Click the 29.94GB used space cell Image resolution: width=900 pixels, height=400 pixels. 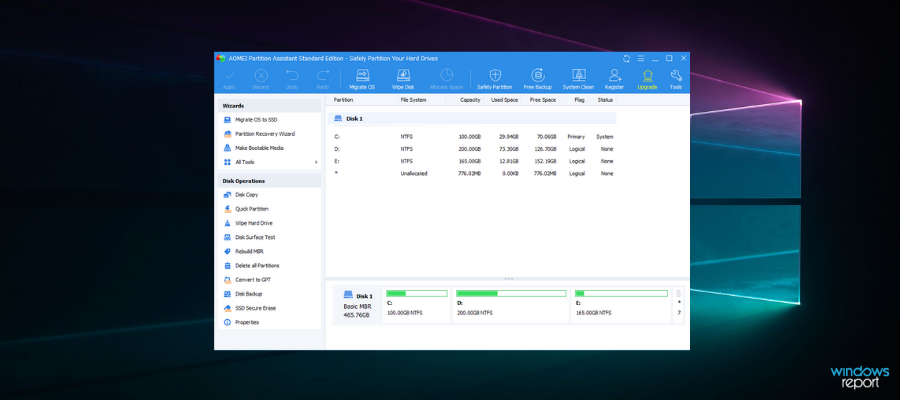coord(509,137)
